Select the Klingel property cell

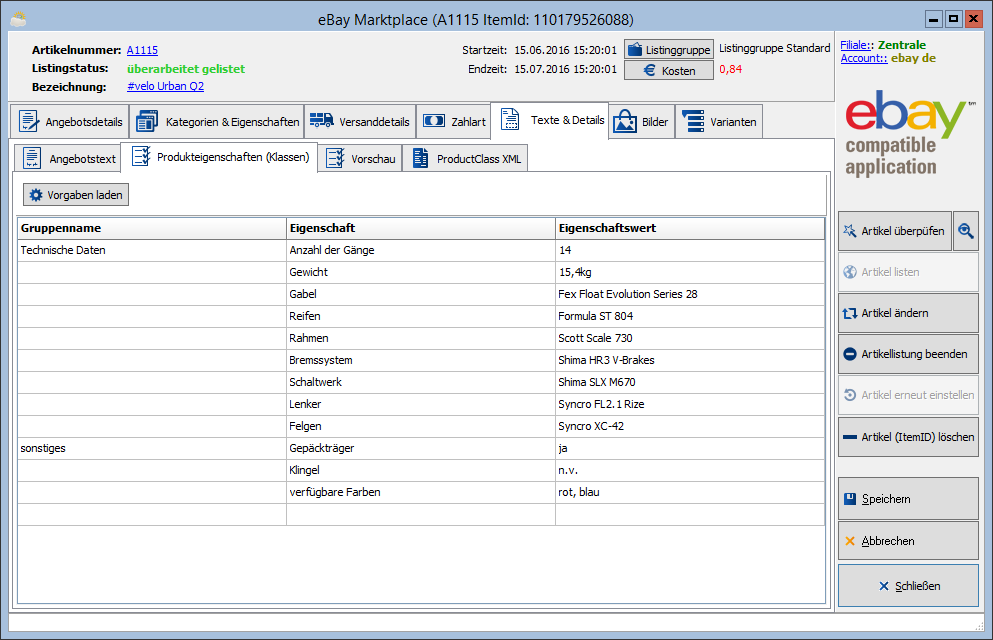pos(421,470)
